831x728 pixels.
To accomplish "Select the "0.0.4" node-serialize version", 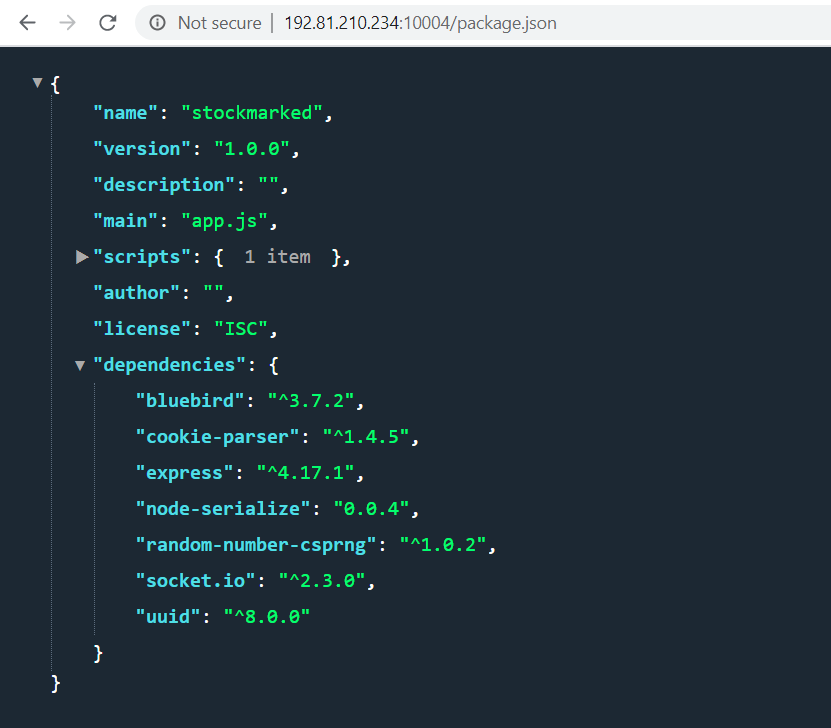I will click(372, 509).
